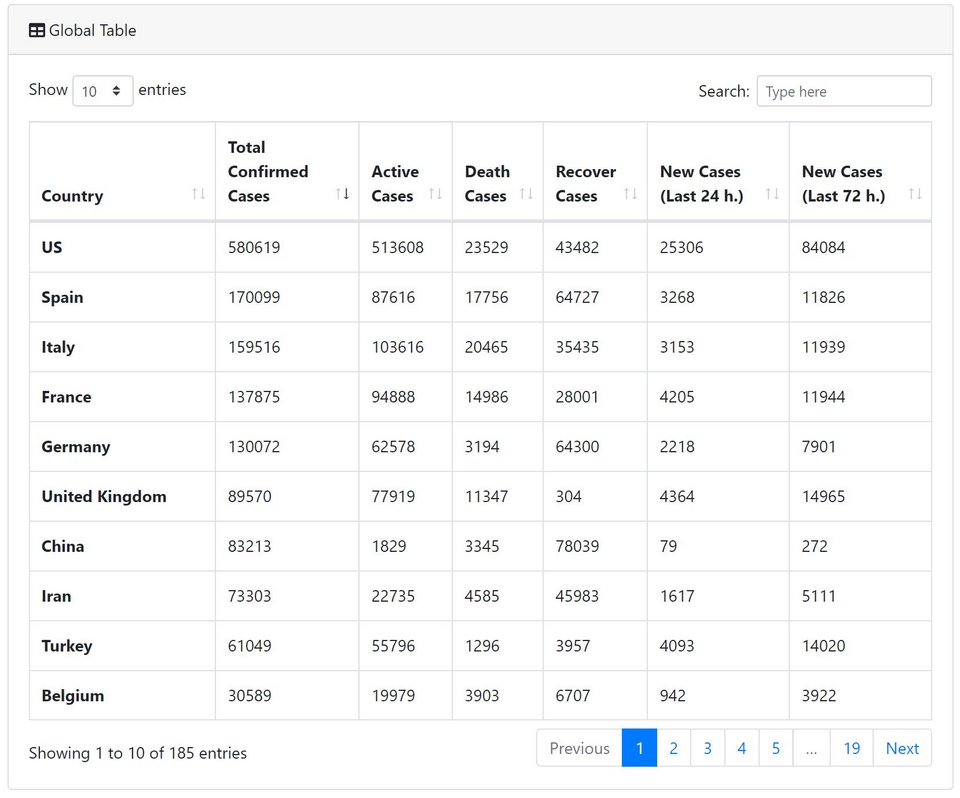Image resolution: width=960 pixels, height=798 pixels.
Task: Sort by New Cases Last 72 h. arrows
Action: coord(914,194)
